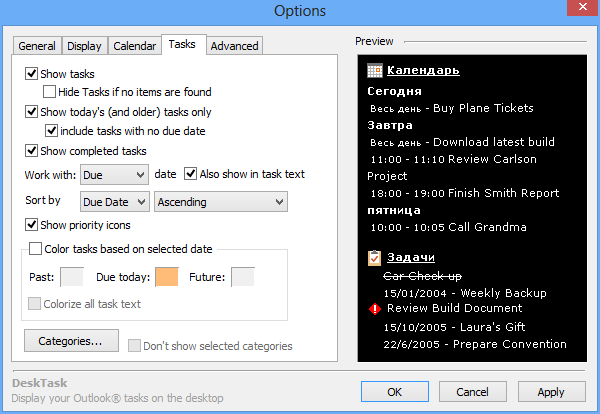This screenshot has width=600, height=414.
Task: Click the red high-priority icon in preview
Action: (x=375, y=309)
